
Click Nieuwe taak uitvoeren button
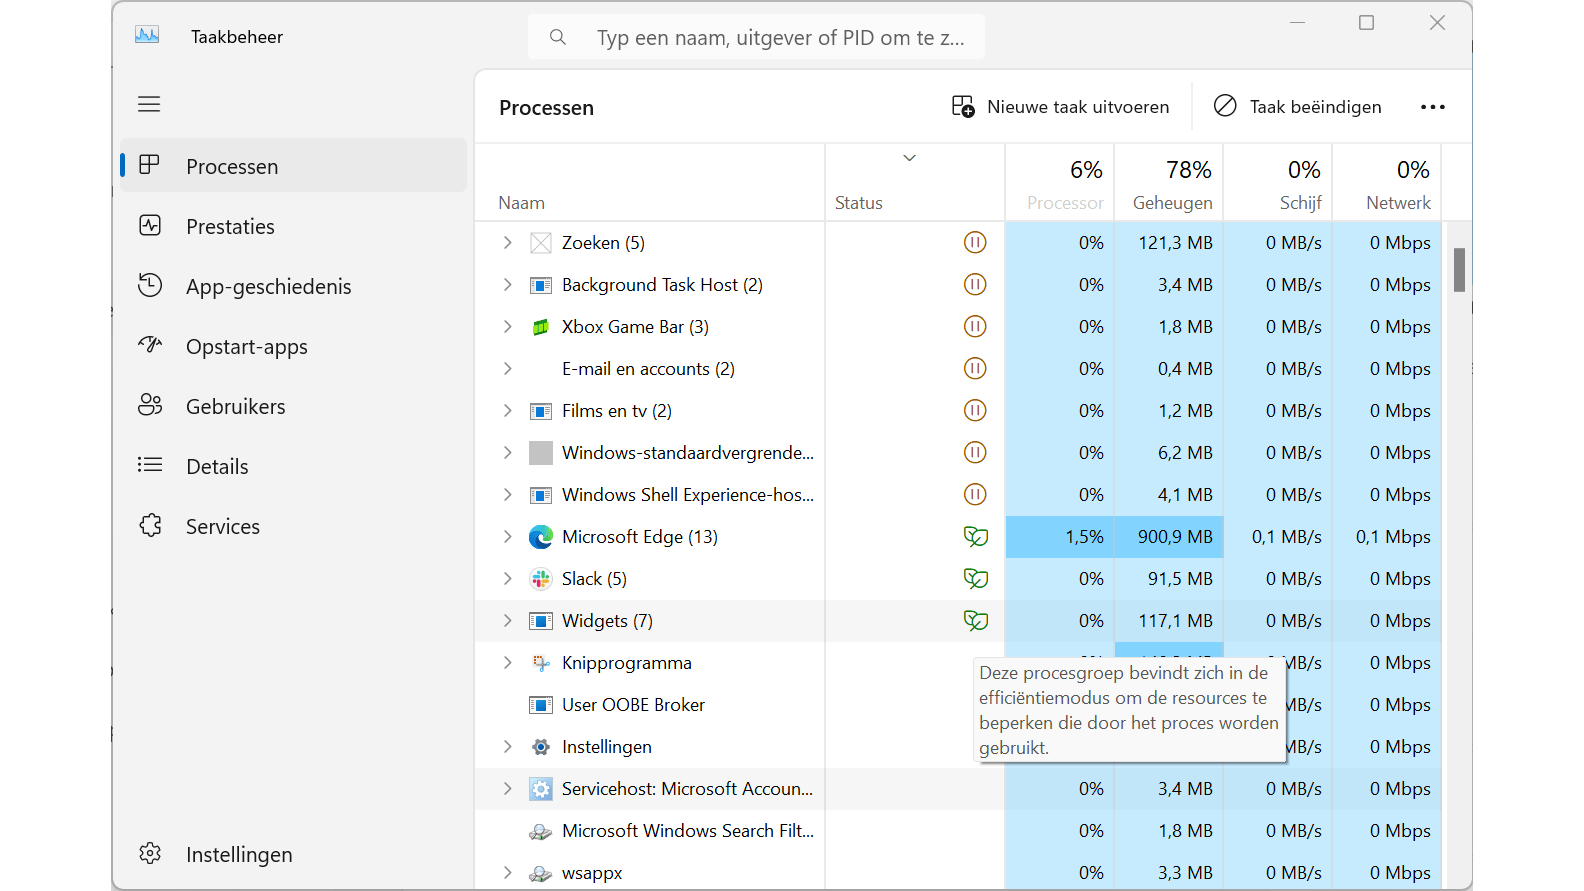point(1060,107)
